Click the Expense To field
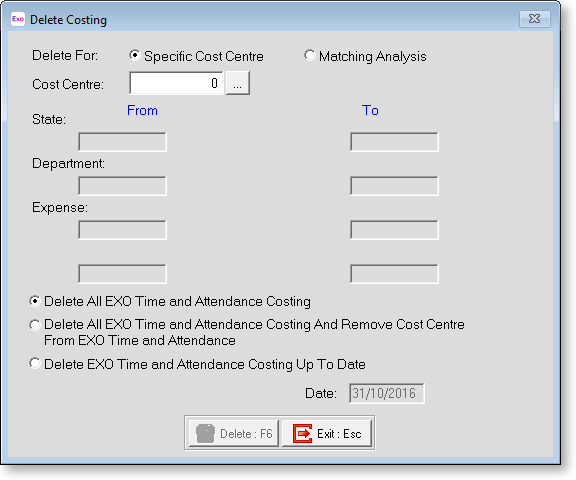 point(394,230)
